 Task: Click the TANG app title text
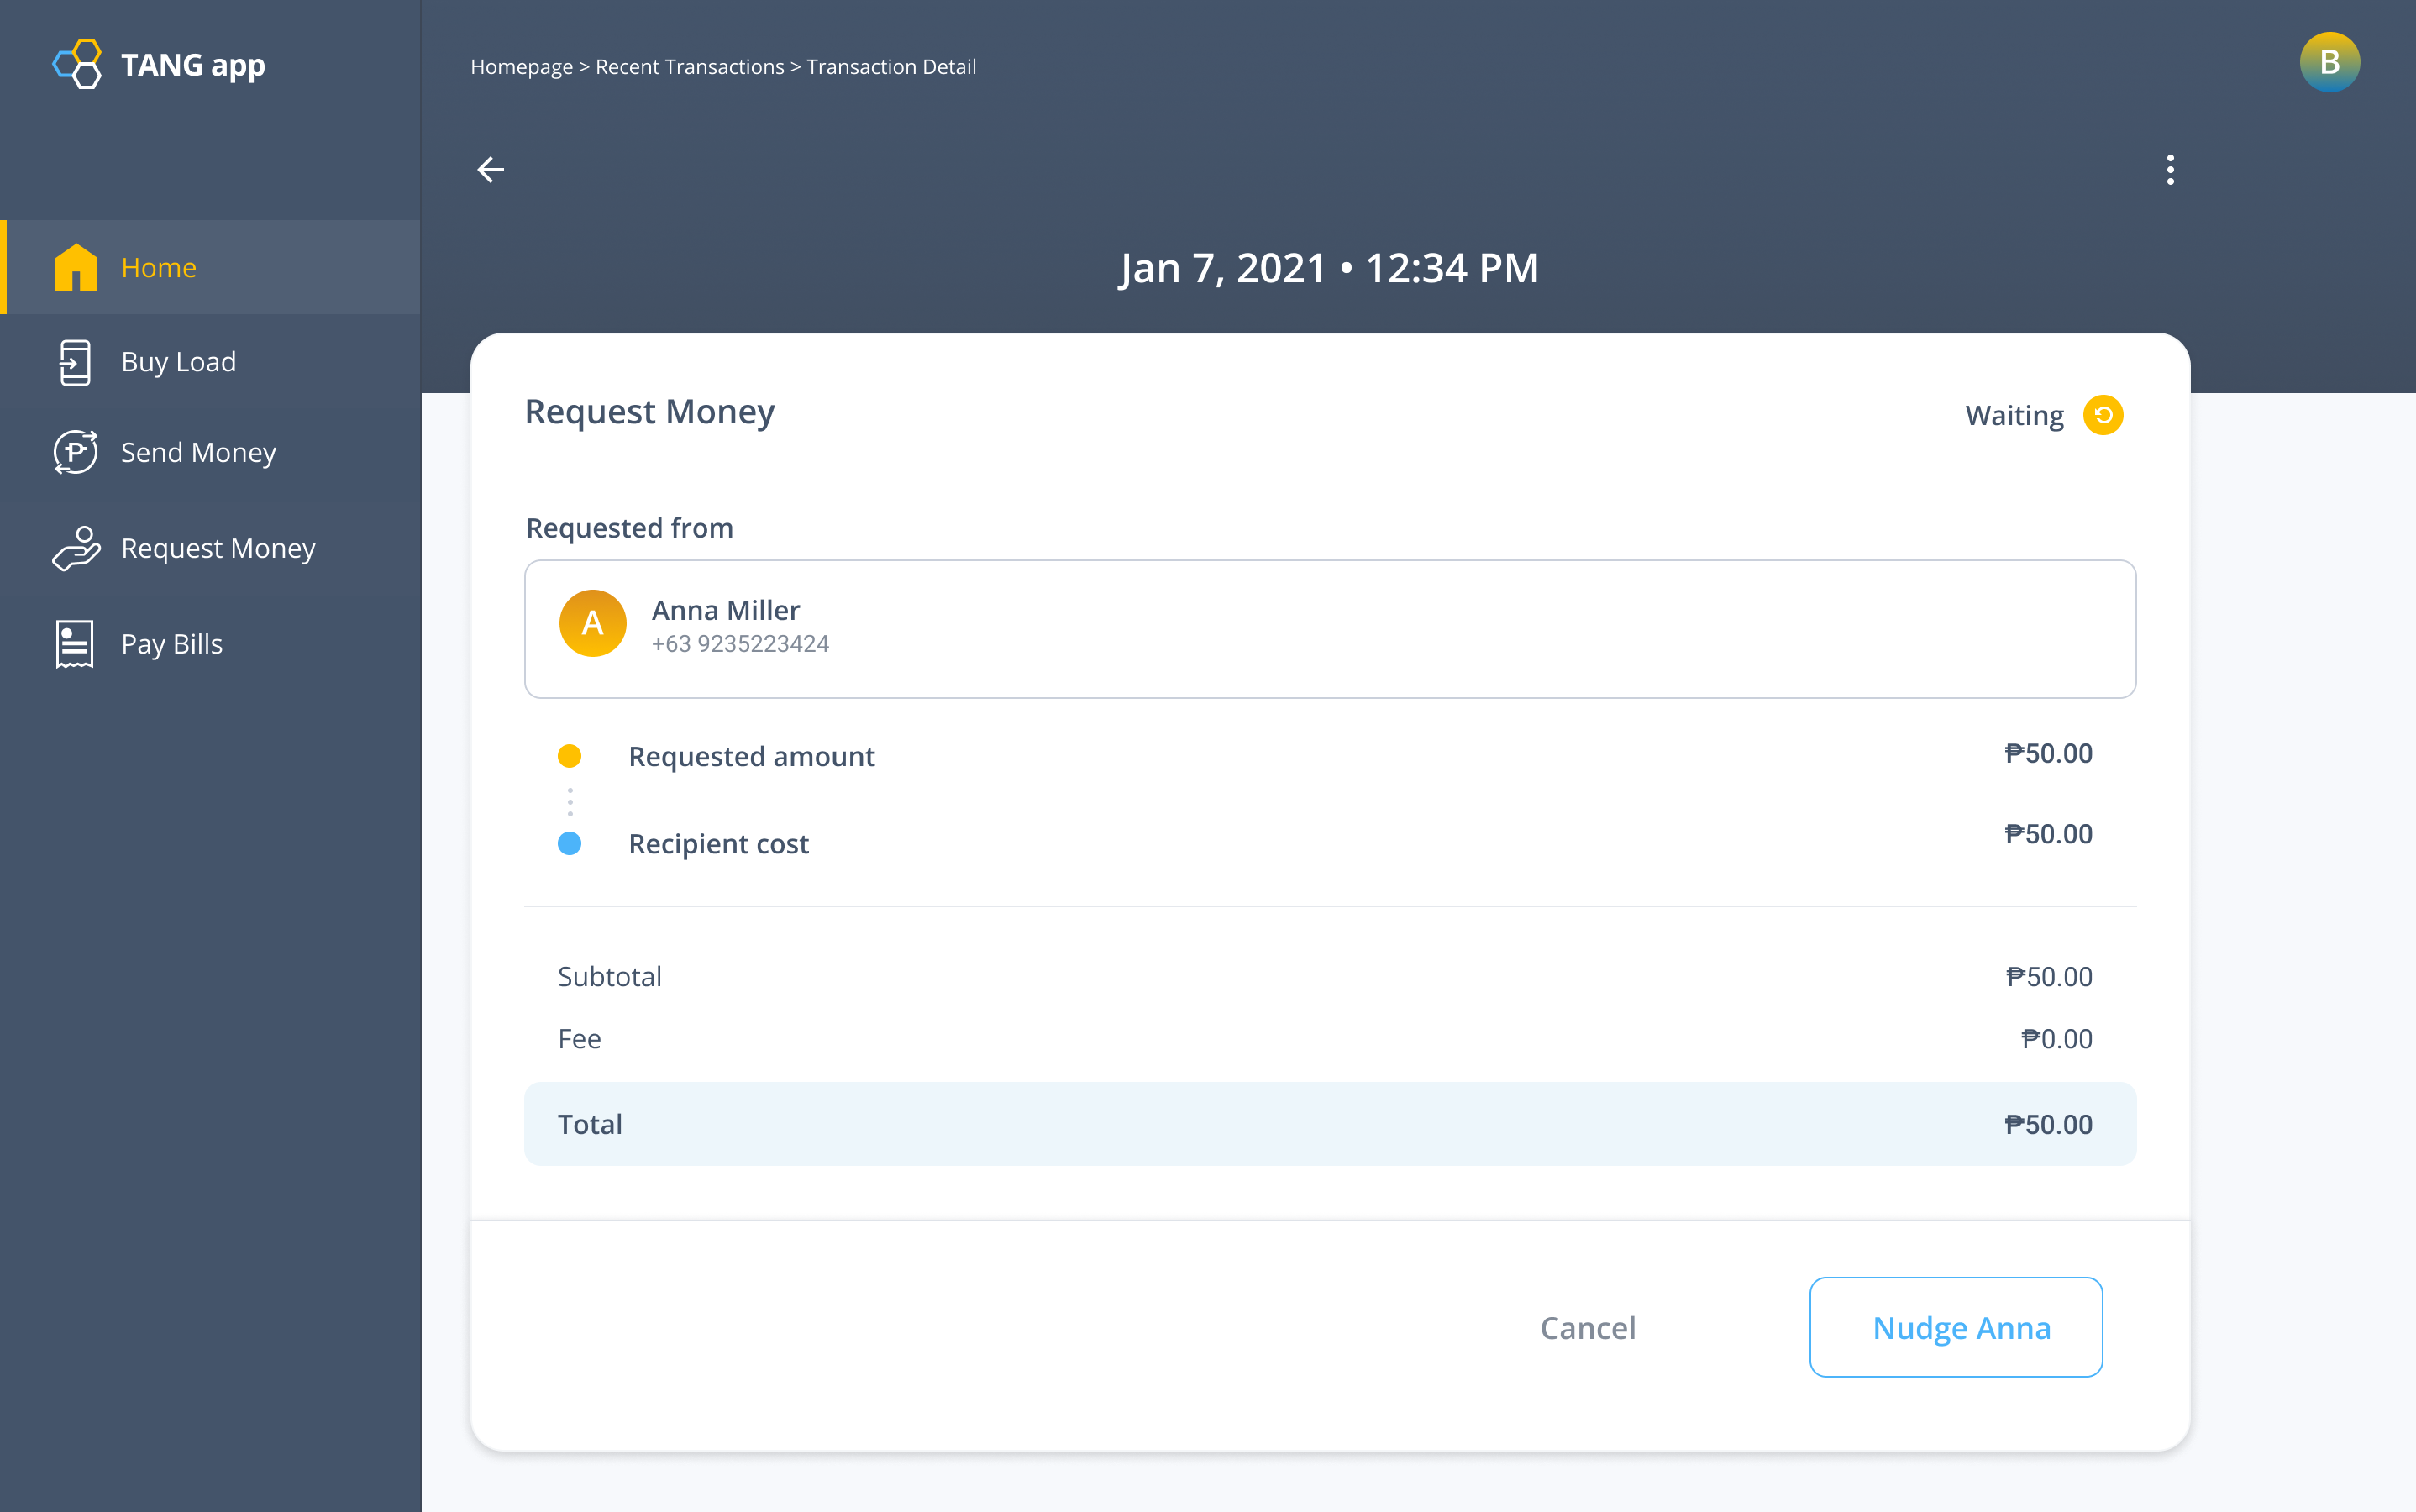(193, 65)
